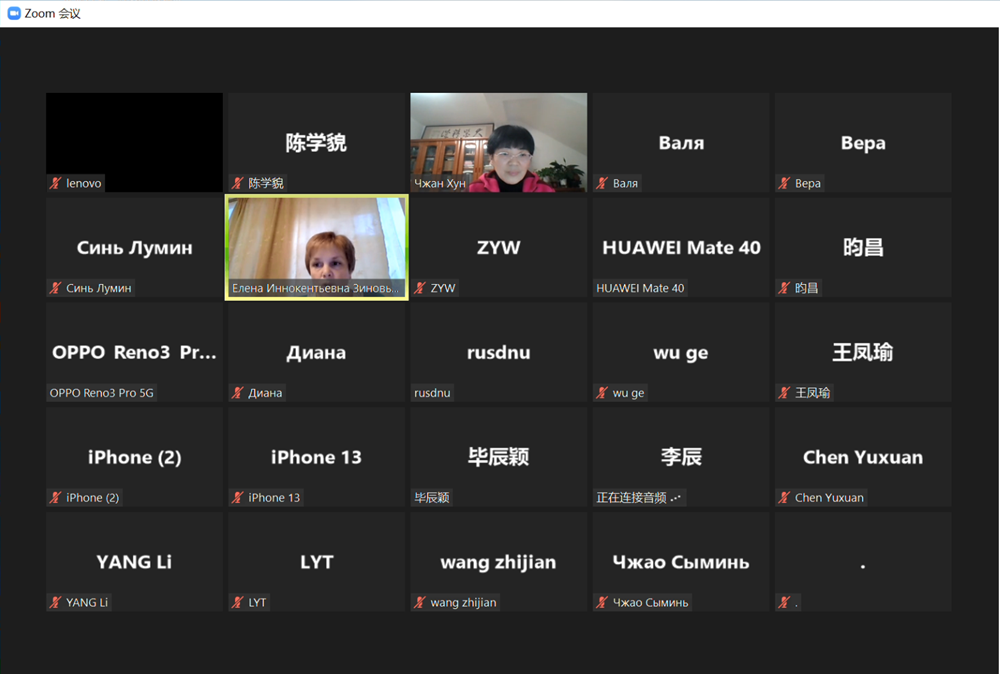Click muted mic icon next to wang zhijian
The height and width of the screenshot is (674, 1000).
click(420, 603)
